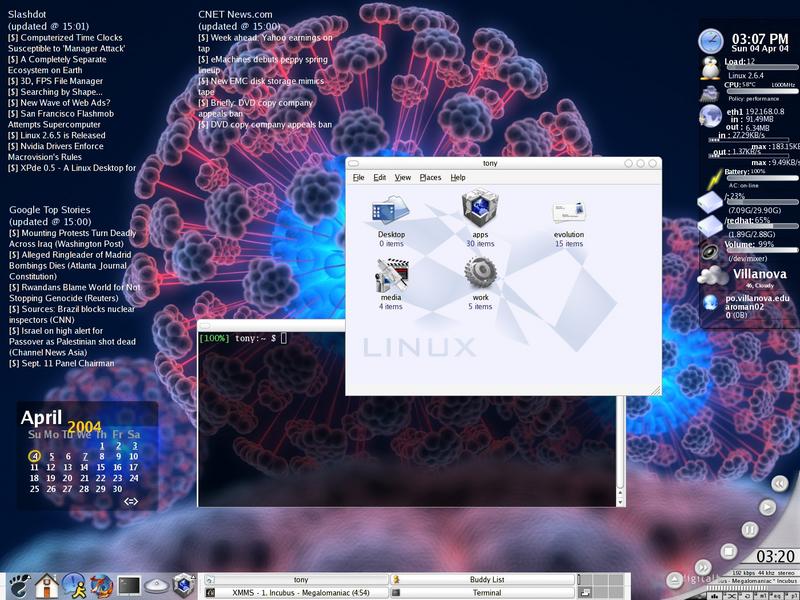The image size is (800, 600).
Task: Launch the Firefox browser from the panel
Action: point(102,586)
